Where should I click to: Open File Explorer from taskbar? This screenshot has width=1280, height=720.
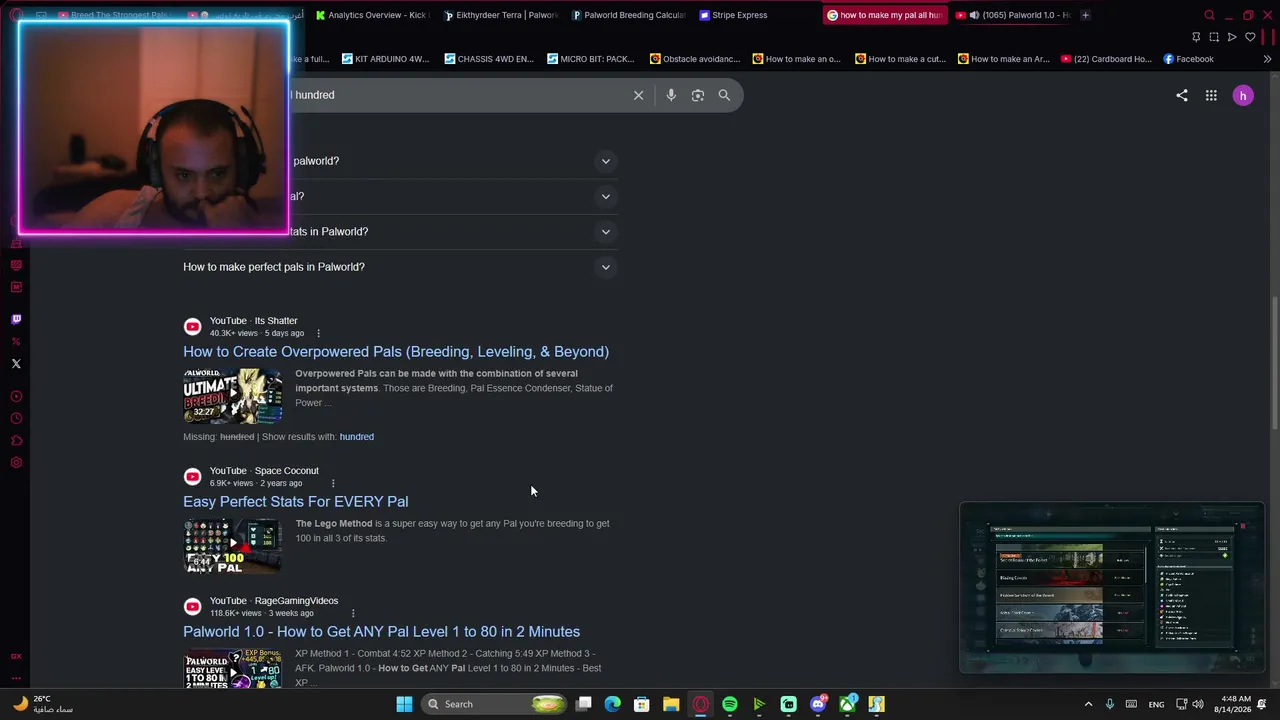click(671, 704)
